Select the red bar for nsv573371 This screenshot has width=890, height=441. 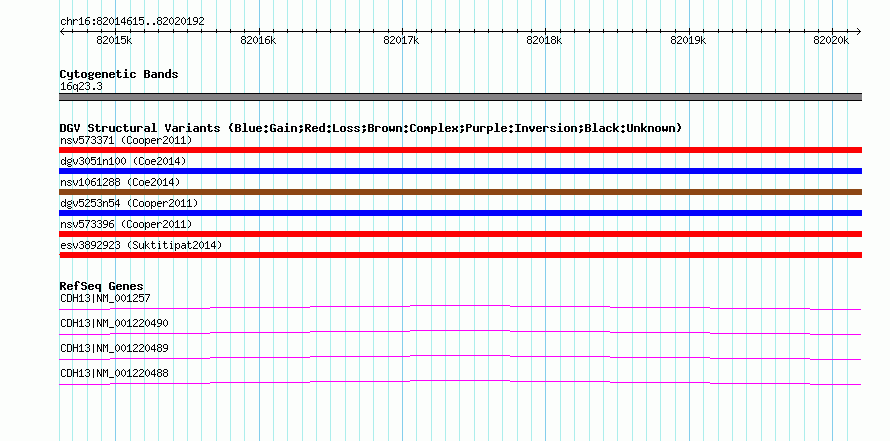pos(460,150)
